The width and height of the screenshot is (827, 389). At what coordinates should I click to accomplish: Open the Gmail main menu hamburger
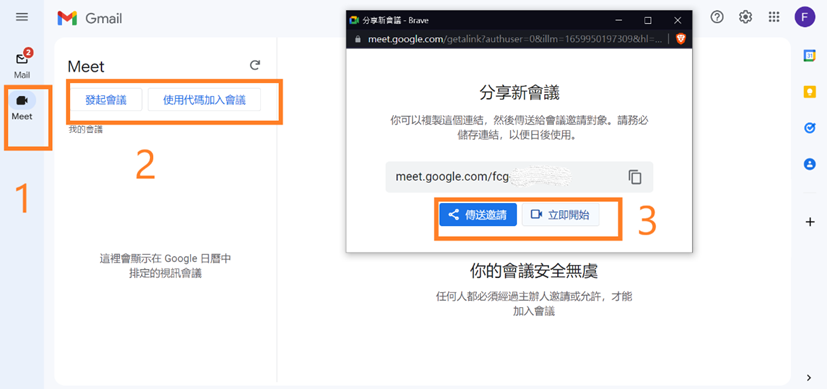point(22,17)
